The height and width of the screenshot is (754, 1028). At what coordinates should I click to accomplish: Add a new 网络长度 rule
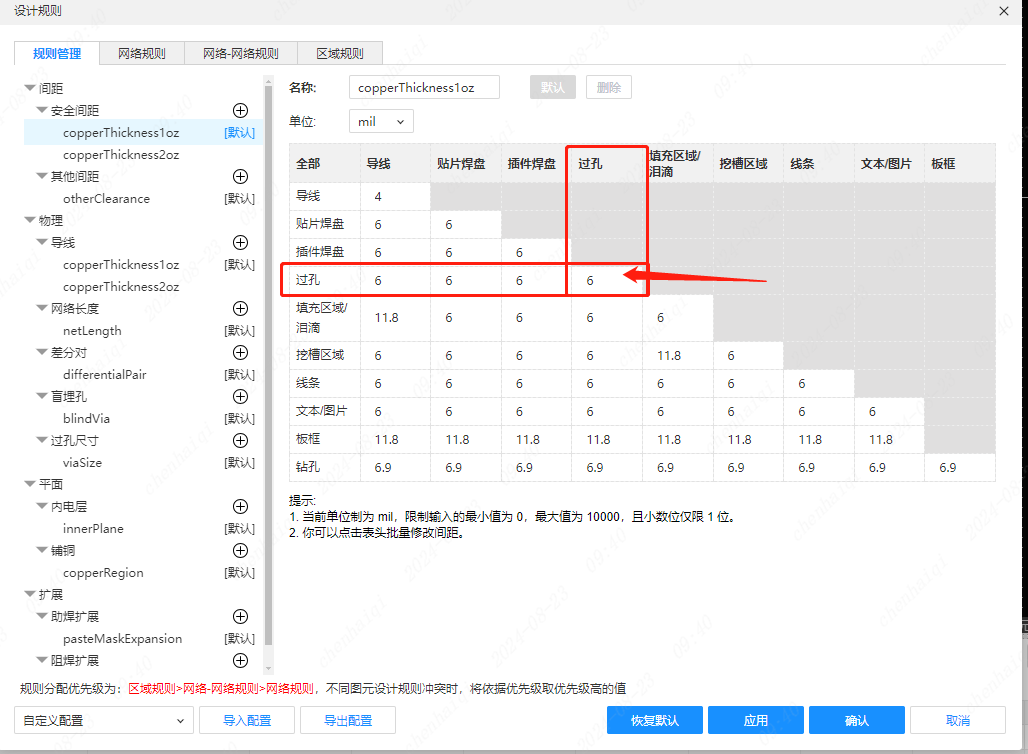pos(240,308)
